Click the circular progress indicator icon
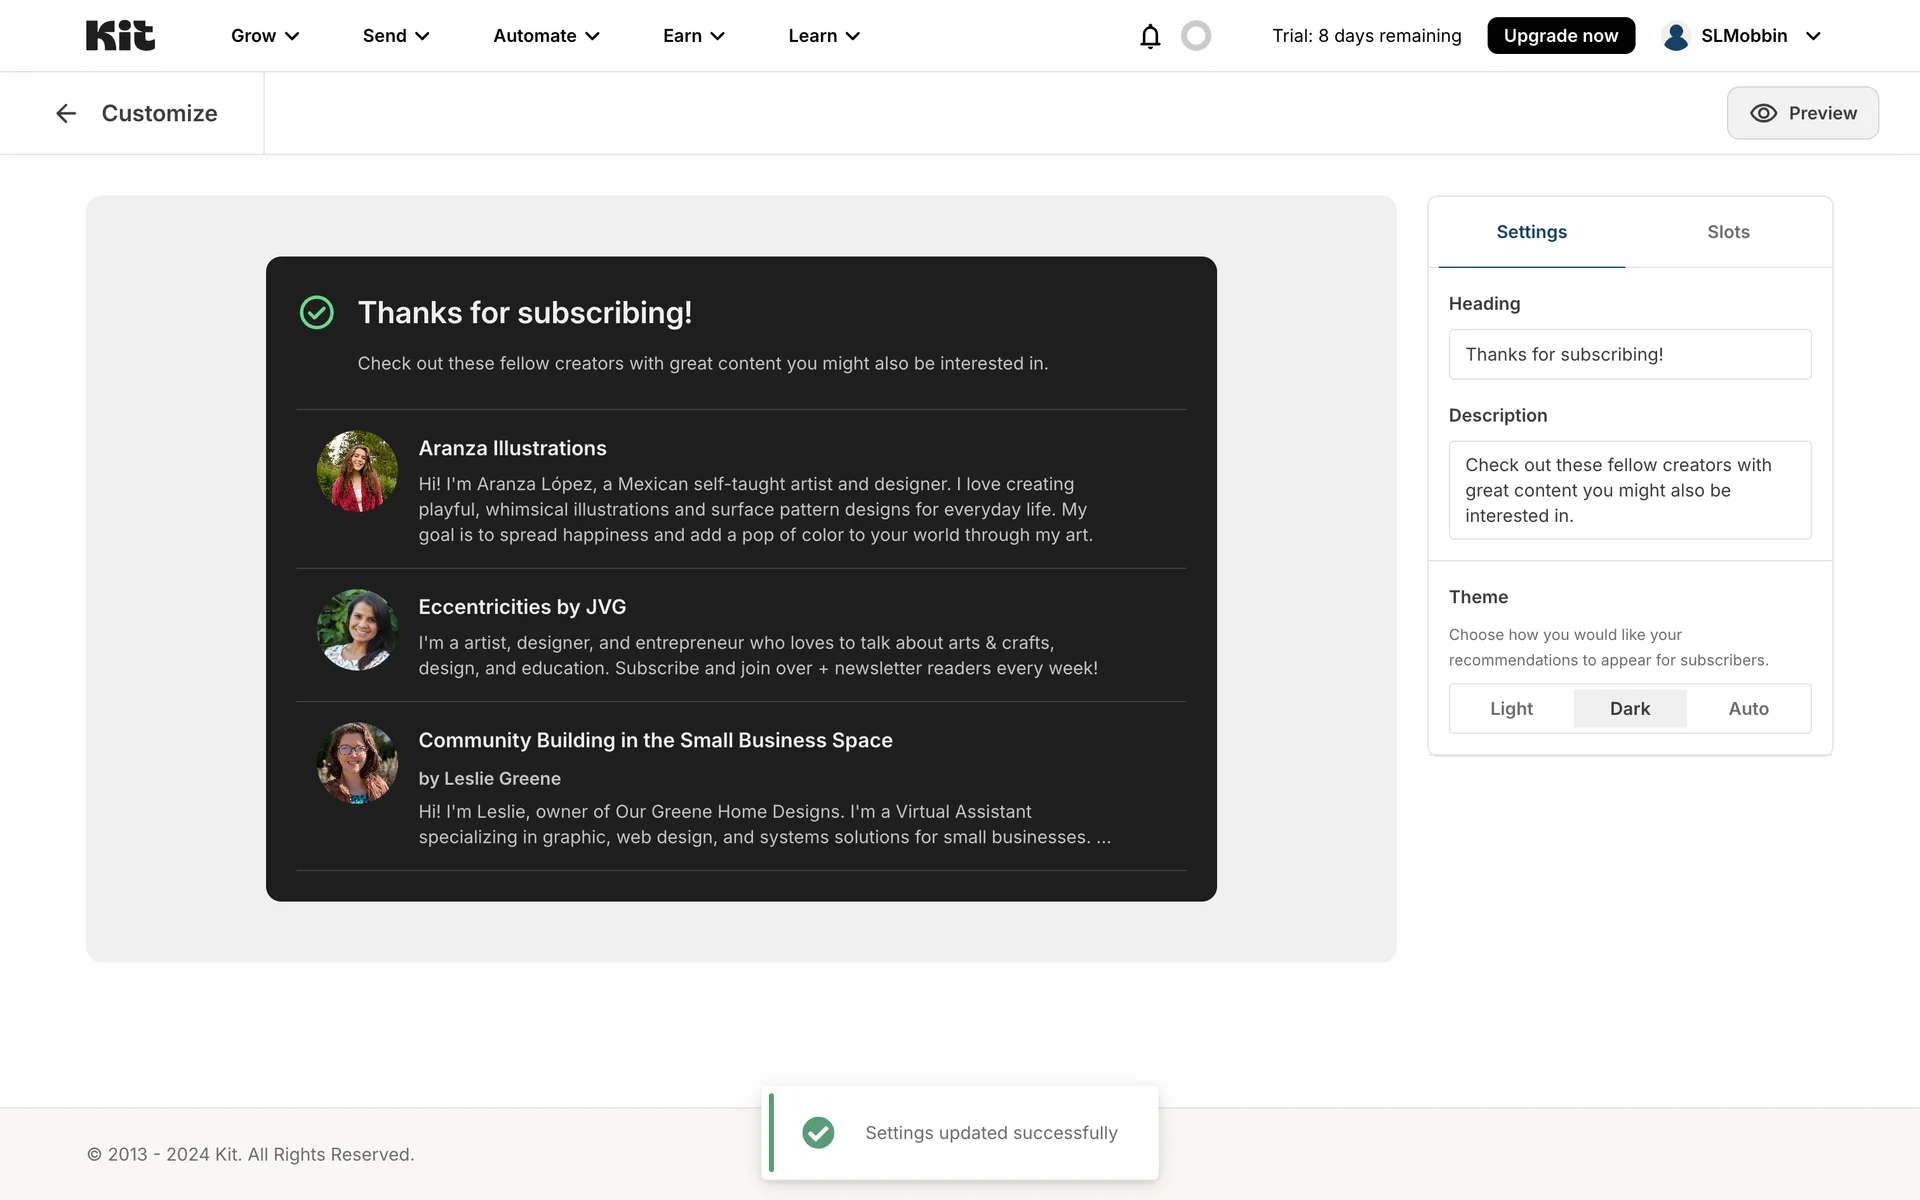 1195,36
